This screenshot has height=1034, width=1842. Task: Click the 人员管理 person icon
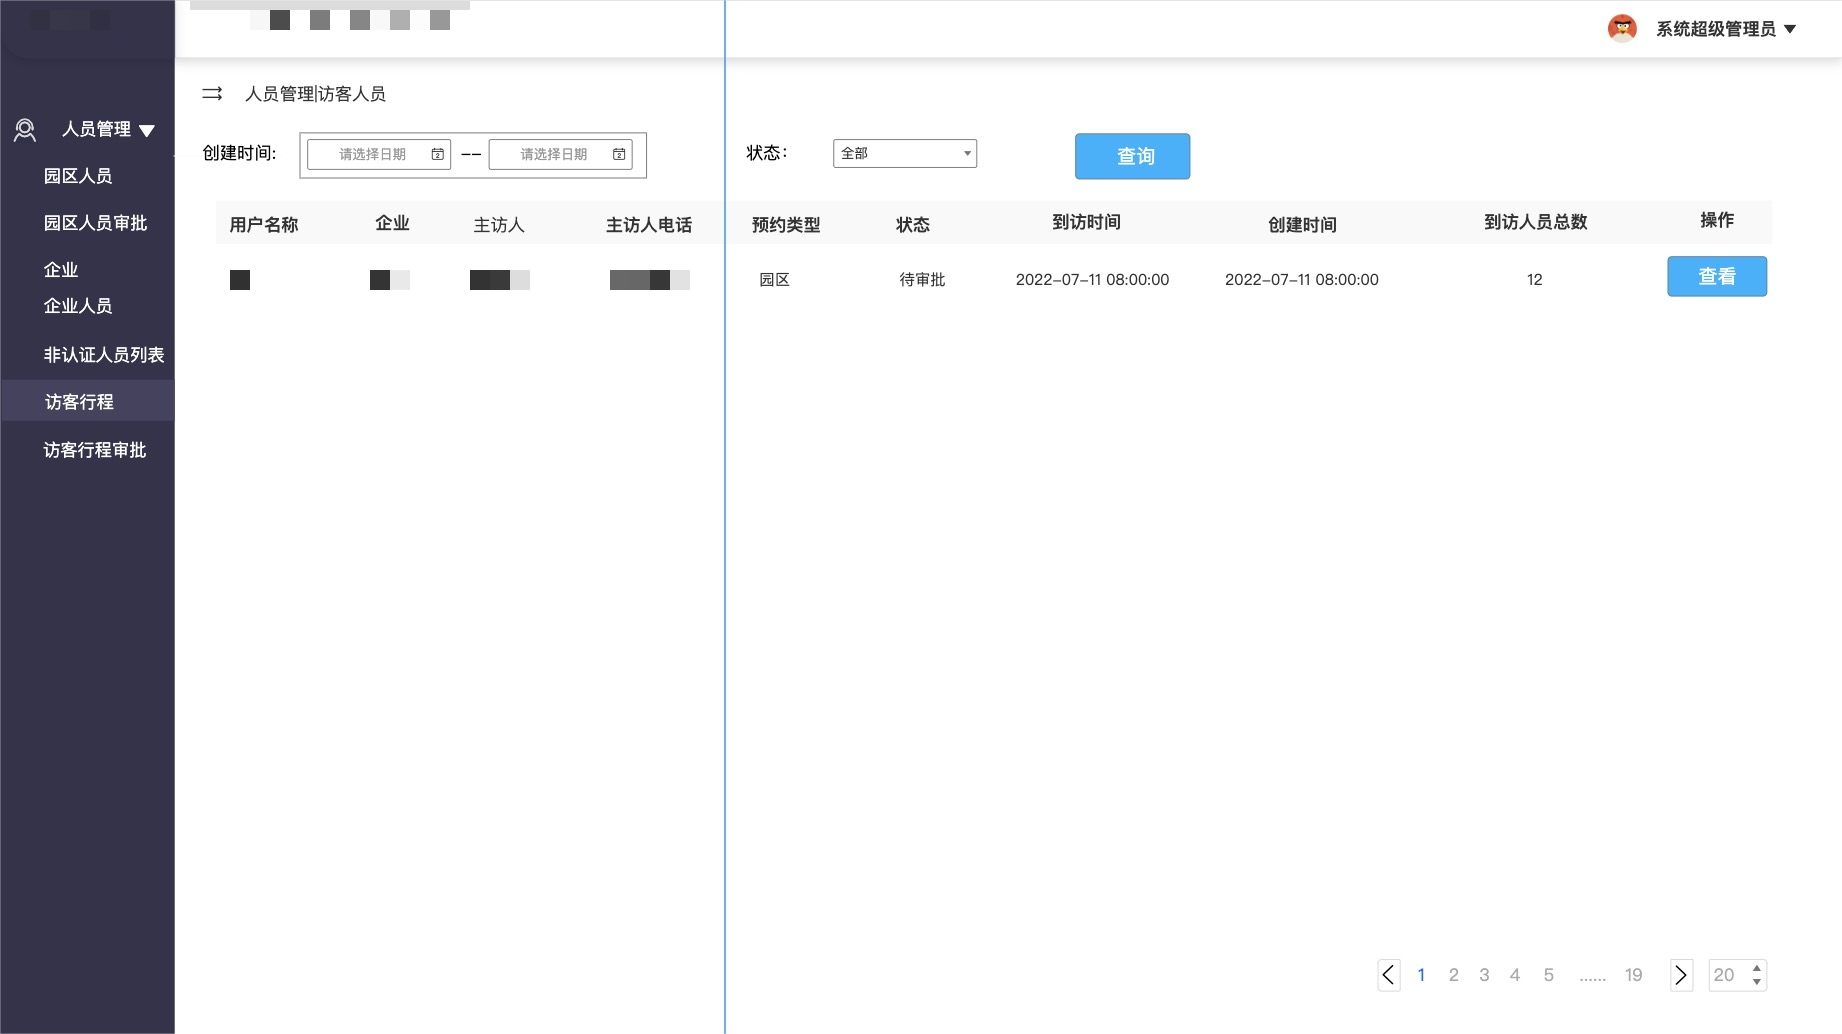pyautogui.click(x=25, y=130)
